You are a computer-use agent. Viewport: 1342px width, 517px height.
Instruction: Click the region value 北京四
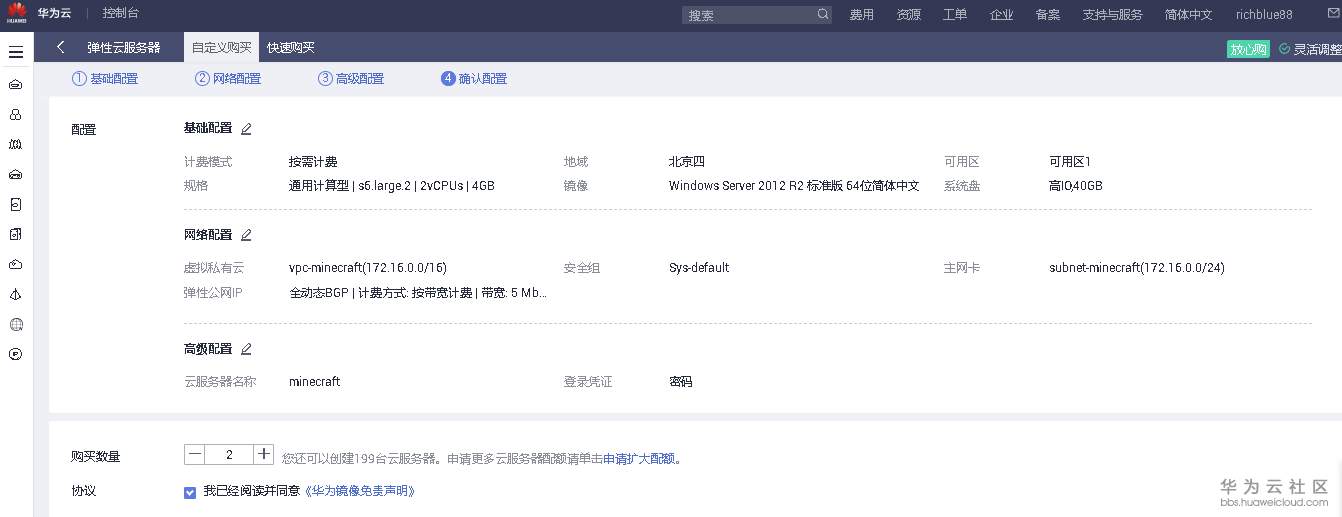coord(687,162)
